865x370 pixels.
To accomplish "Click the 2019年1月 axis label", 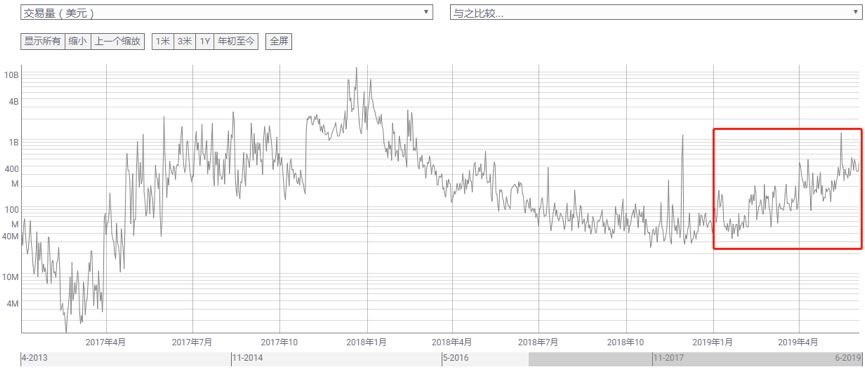I will 713,342.
